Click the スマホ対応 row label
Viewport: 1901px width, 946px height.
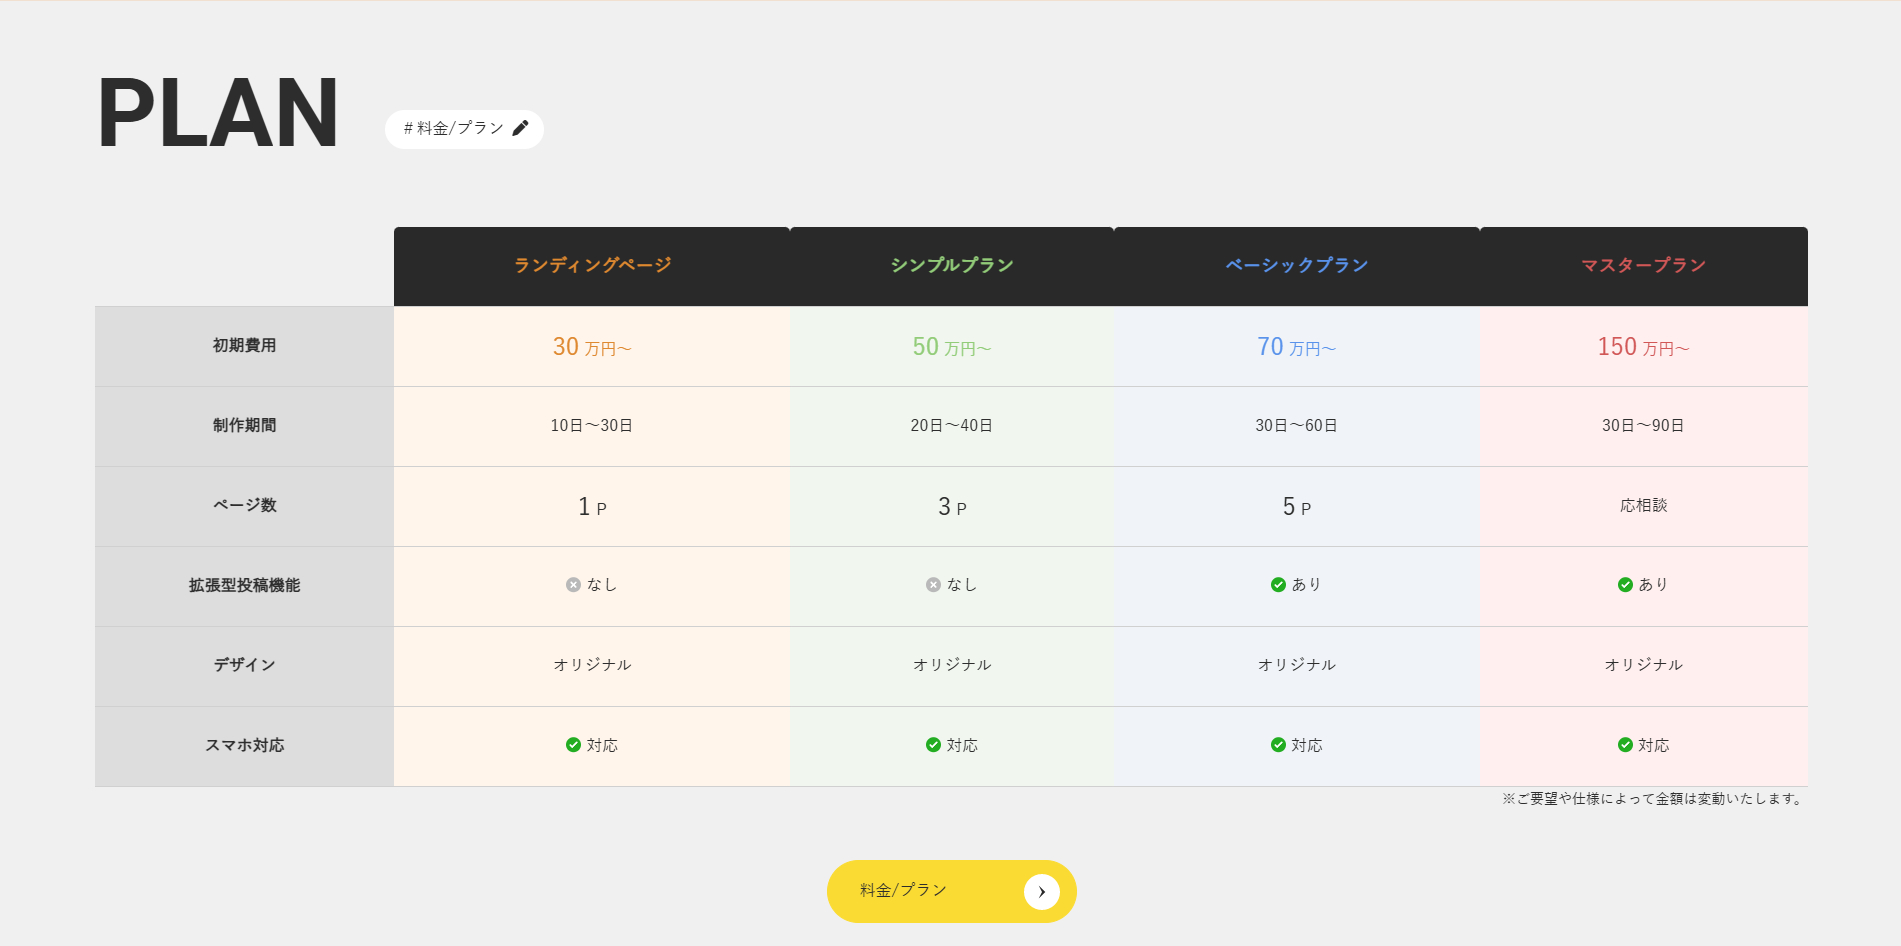tap(244, 746)
